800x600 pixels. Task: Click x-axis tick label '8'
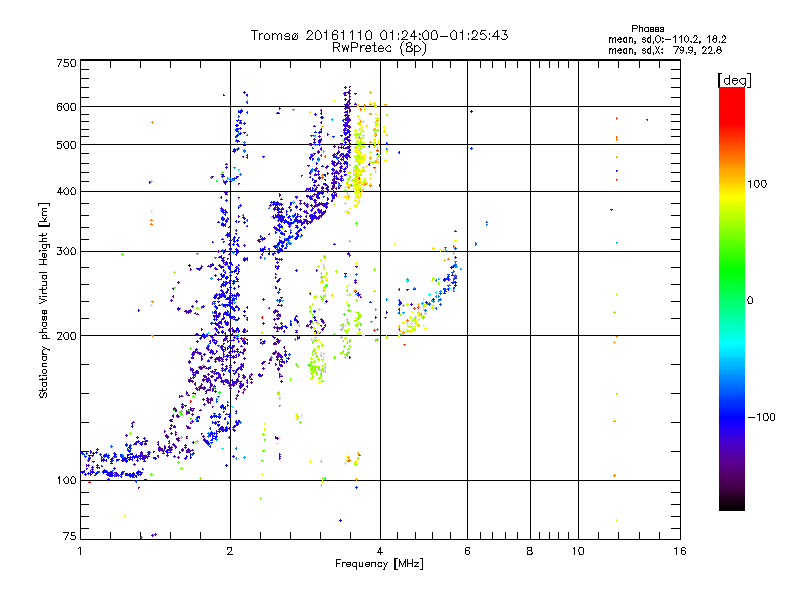(530, 551)
